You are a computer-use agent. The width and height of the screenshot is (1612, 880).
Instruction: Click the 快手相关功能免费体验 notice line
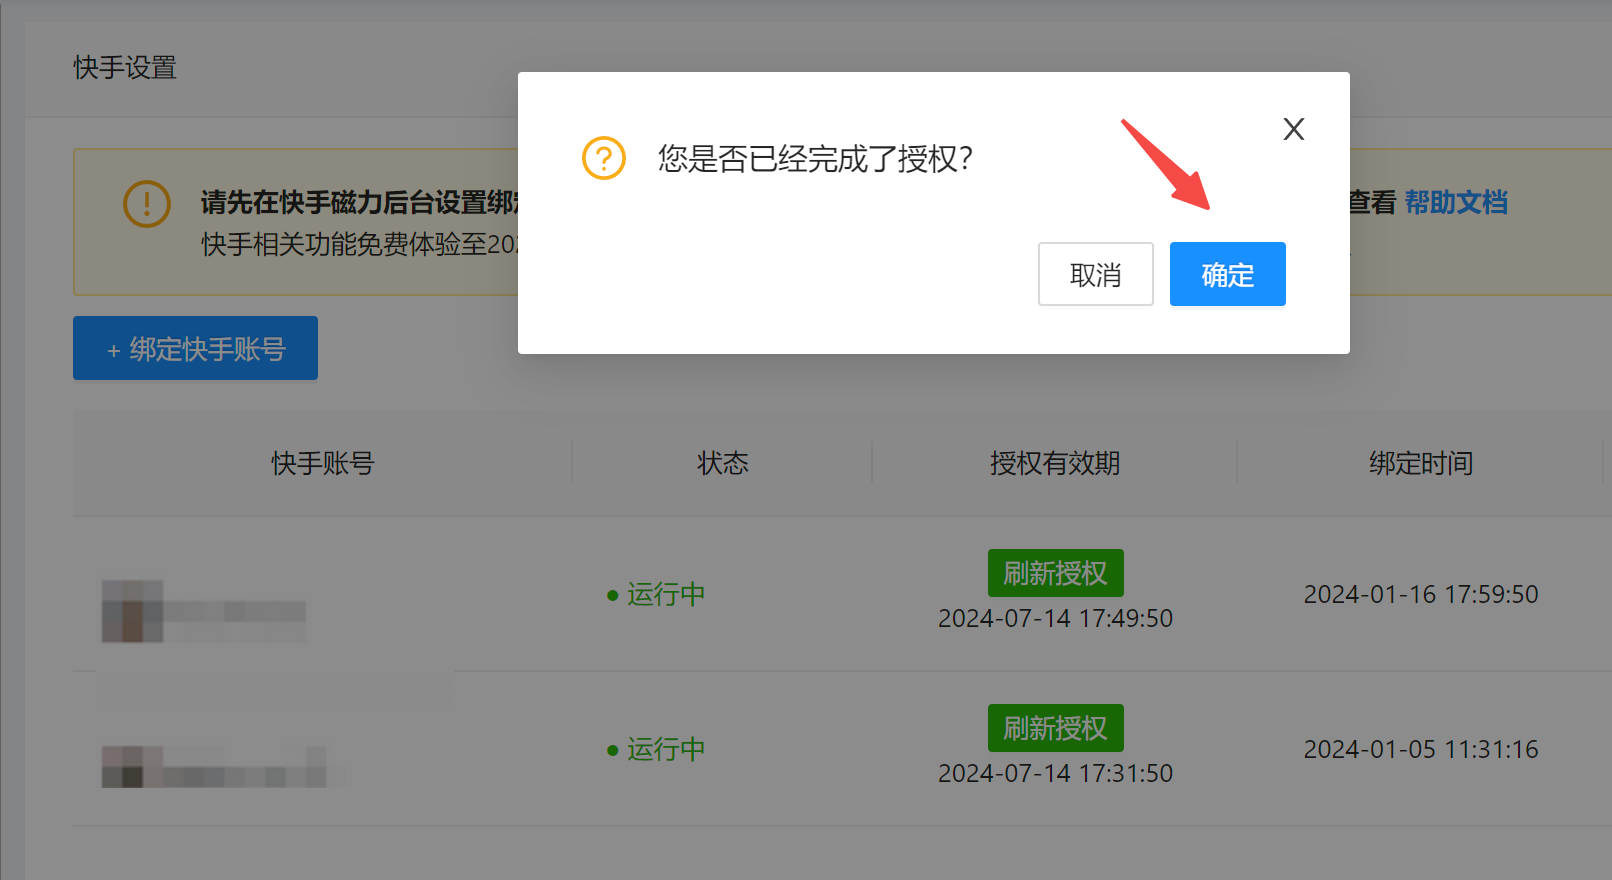(x=359, y=244)
